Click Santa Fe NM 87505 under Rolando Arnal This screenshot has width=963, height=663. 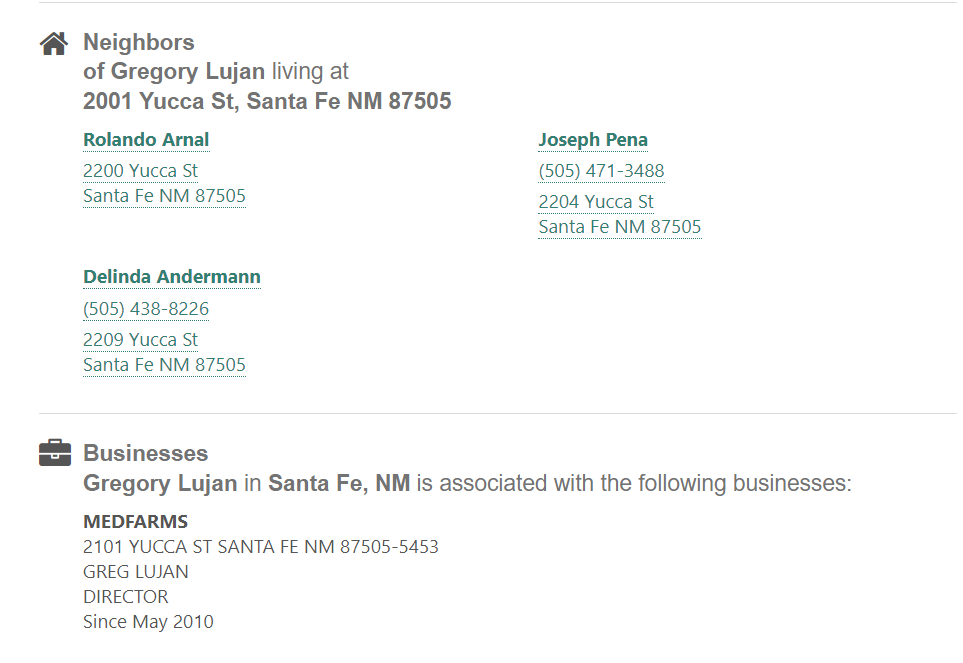pyautogui.click(x=165, y=196)
